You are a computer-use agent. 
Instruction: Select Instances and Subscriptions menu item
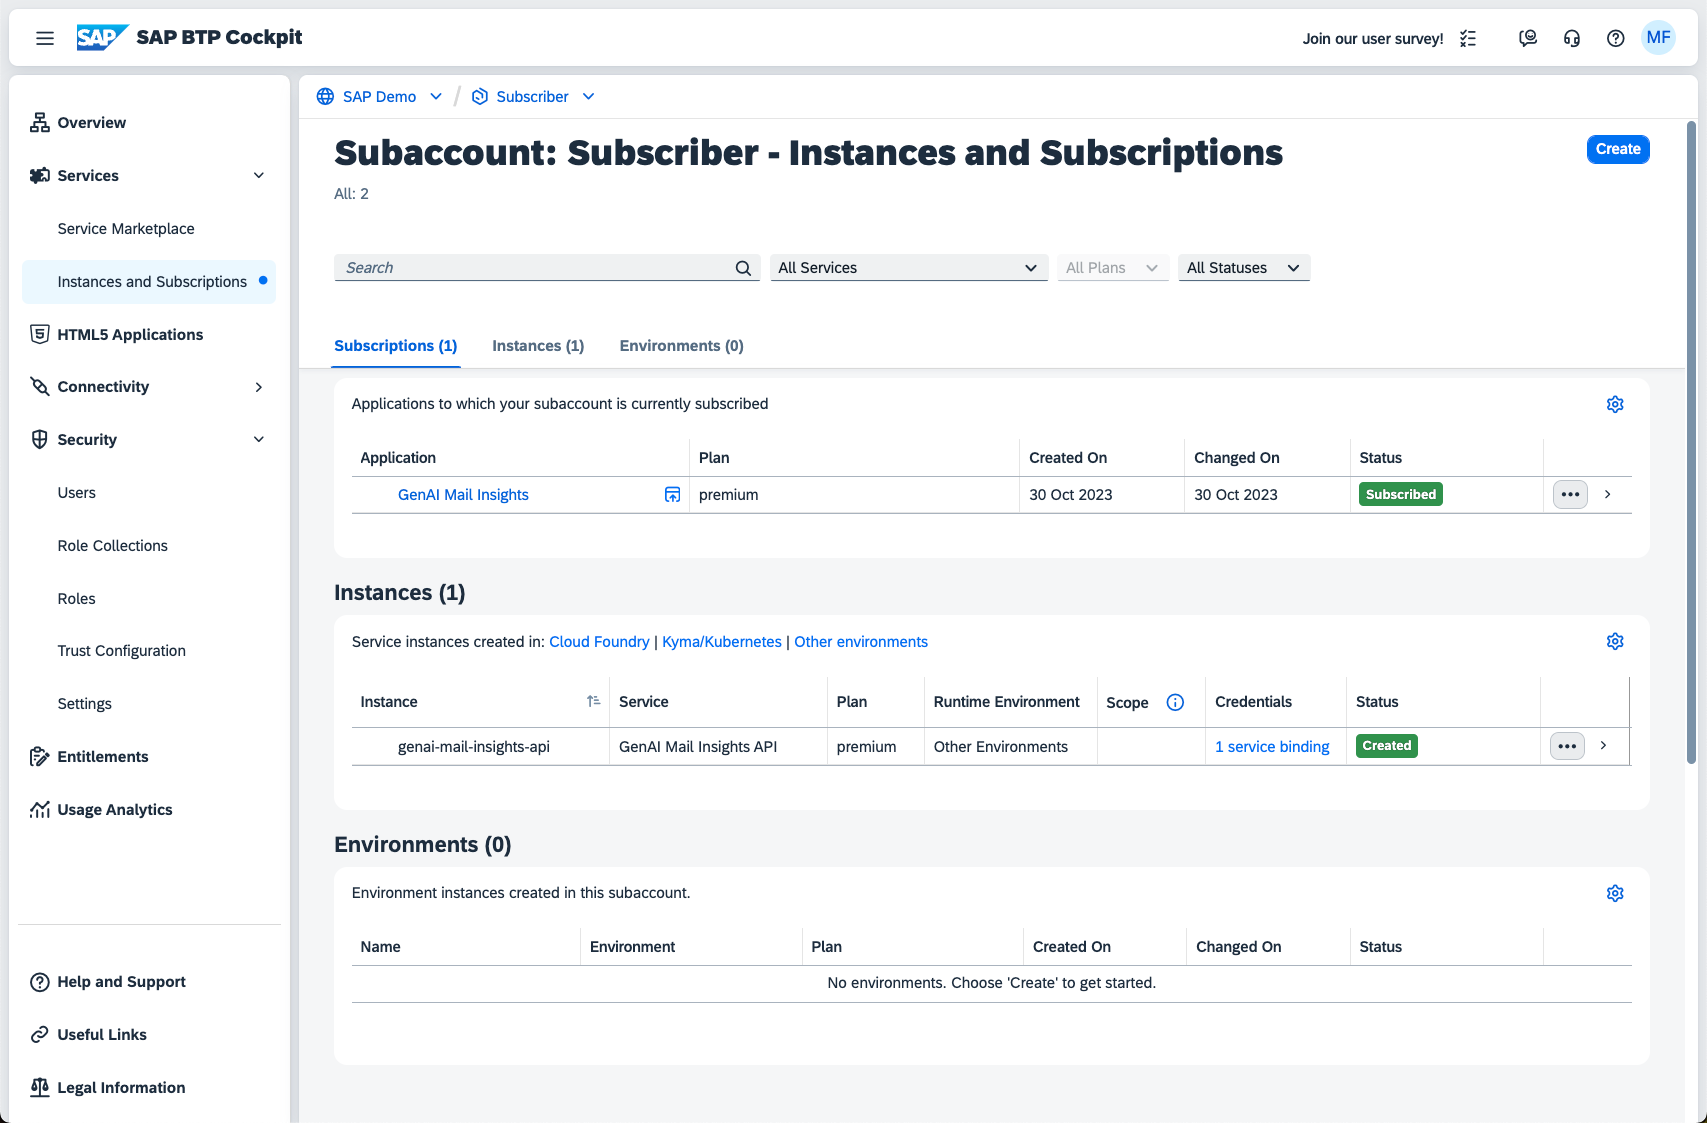148,282
